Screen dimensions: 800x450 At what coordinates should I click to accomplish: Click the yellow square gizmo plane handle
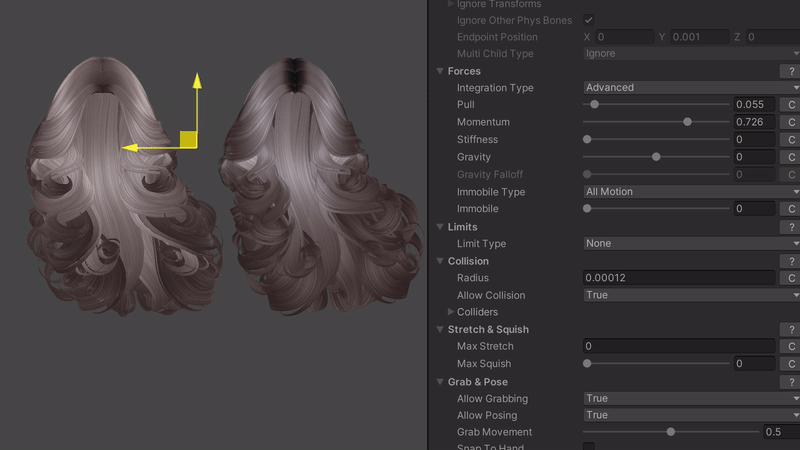(x=188, y=139)
